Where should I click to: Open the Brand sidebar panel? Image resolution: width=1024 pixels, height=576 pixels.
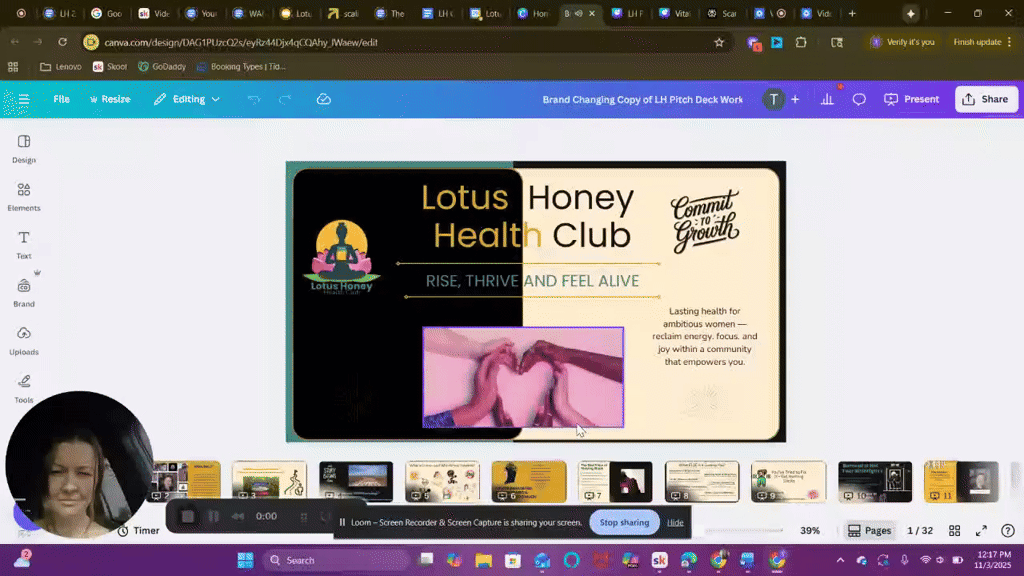pos(24,293)
